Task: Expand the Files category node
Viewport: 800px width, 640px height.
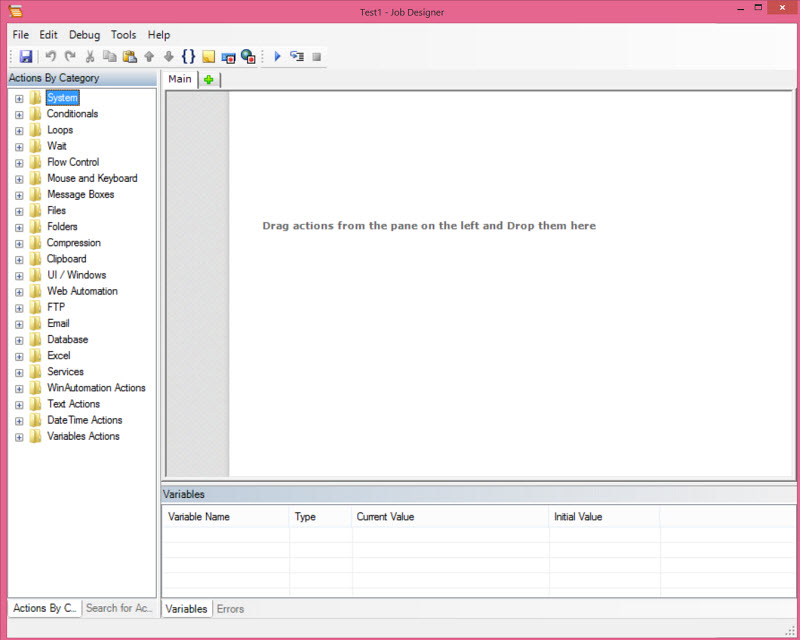Action: tap(19, 211)
